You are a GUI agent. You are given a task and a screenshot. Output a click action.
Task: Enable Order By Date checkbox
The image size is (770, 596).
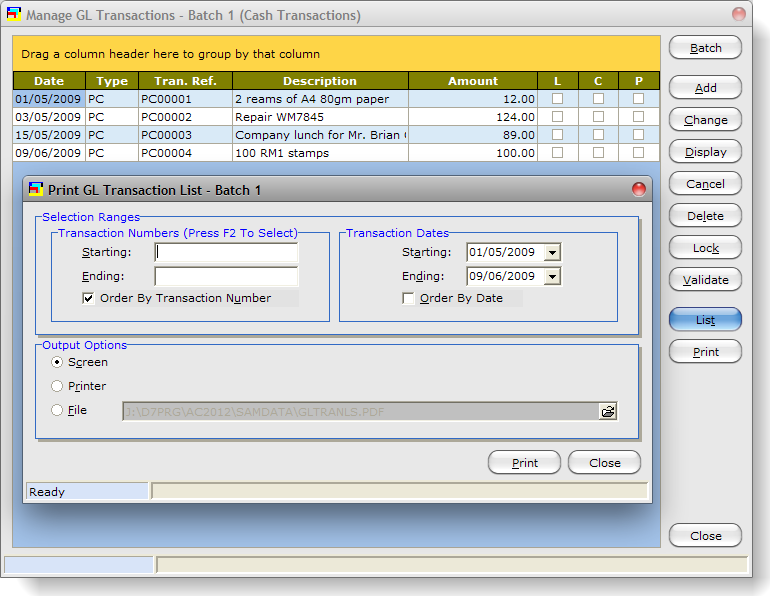pos(408,298)
